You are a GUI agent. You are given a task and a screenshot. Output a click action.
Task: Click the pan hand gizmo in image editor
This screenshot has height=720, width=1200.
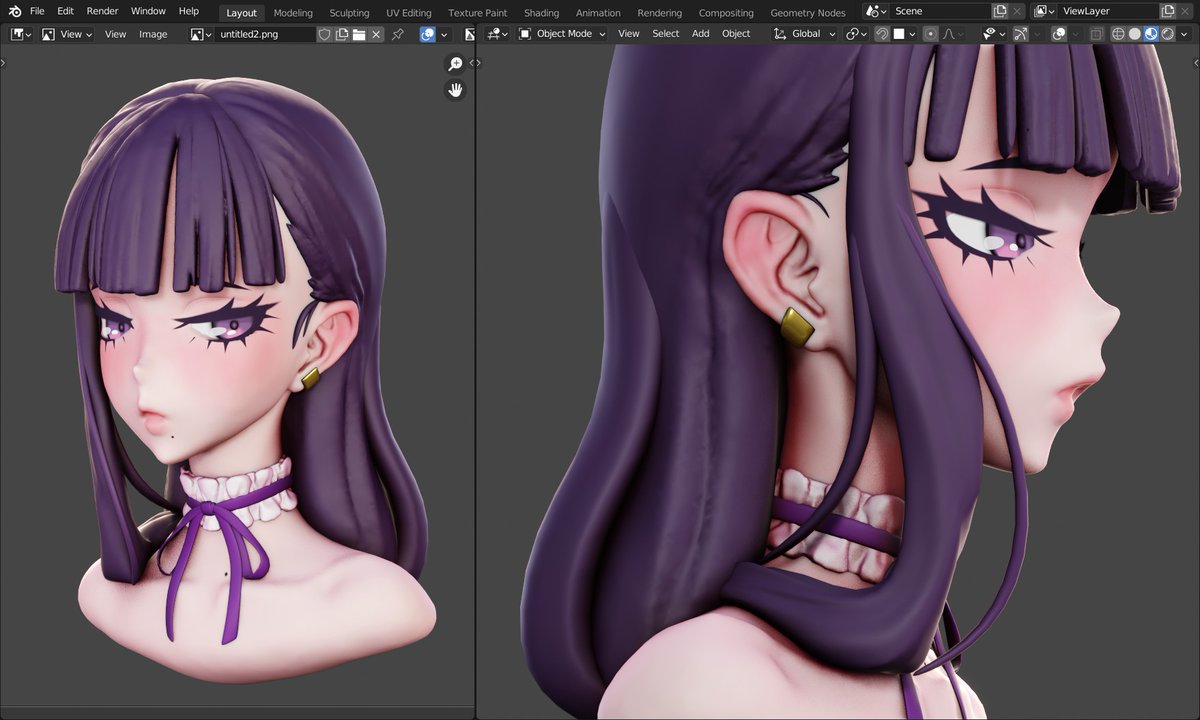pyautogui.click(x=455, y=90)
